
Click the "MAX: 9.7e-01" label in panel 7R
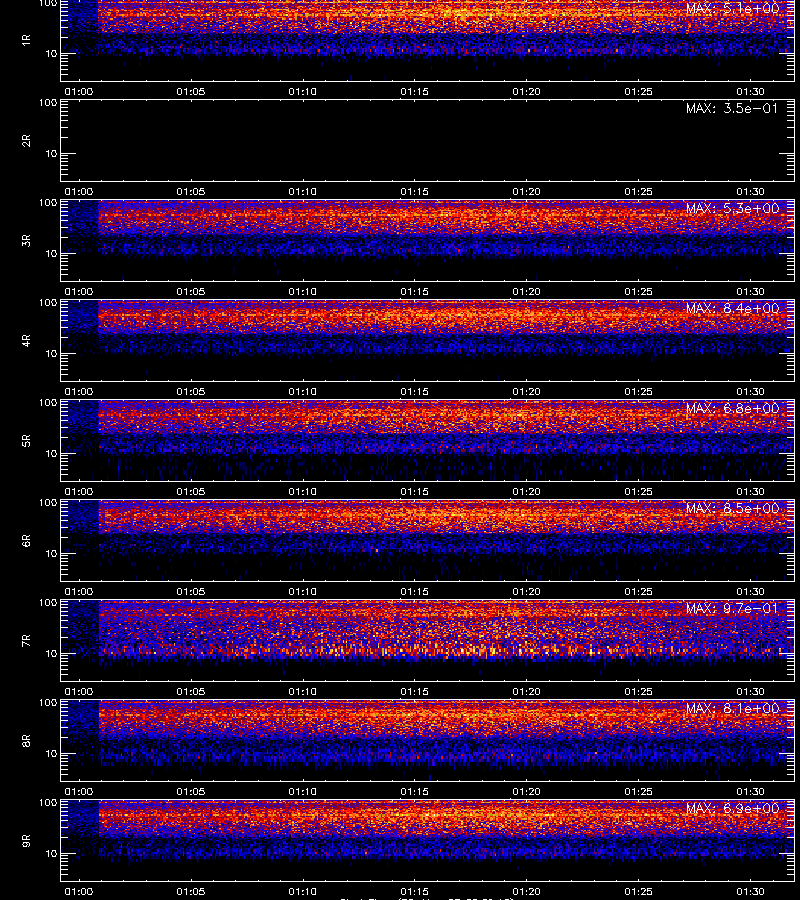[x=732, y=608]
